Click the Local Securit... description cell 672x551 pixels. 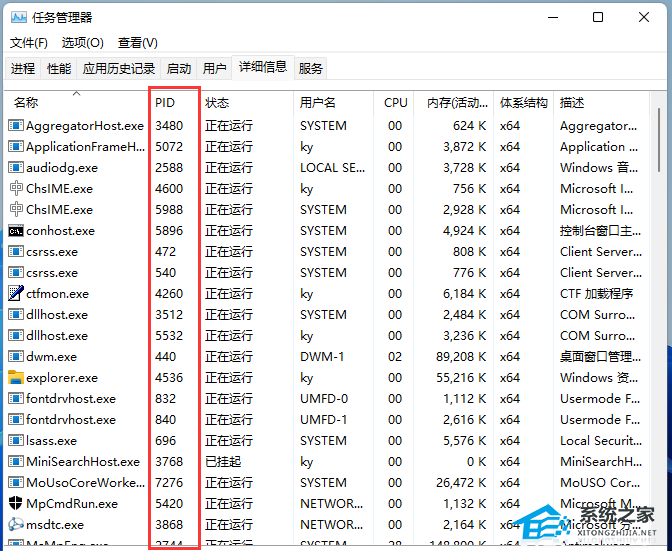(x=601, y=440)
